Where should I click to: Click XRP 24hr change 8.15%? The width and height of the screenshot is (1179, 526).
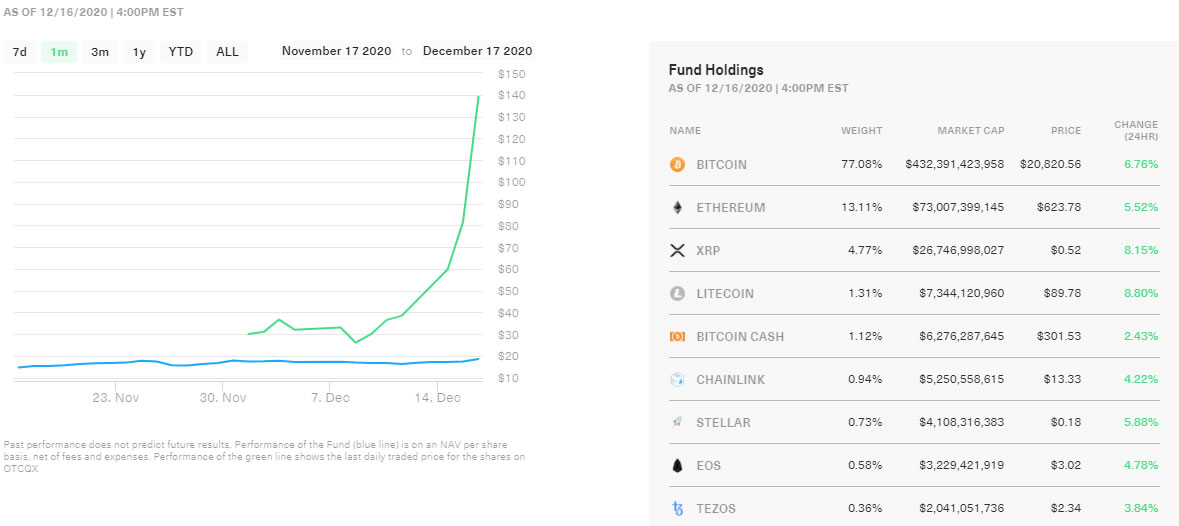(1141, 250)
